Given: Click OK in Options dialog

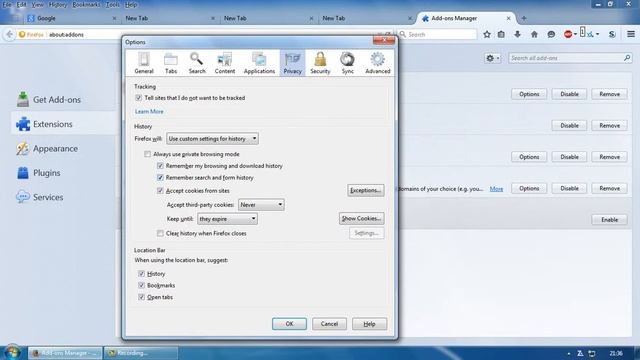Looking at the screenshot, I should (x=289, y=324).
